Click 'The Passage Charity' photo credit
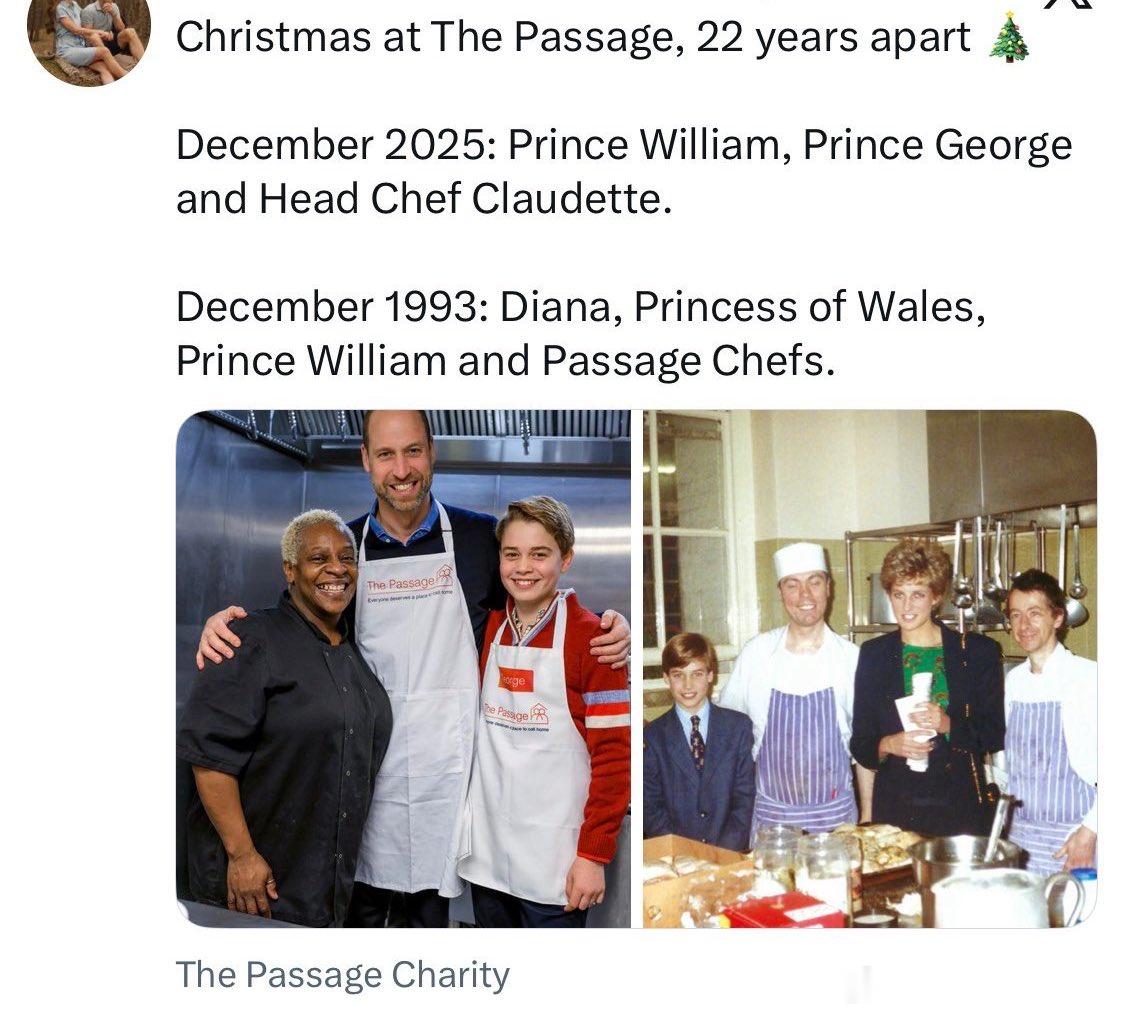Screen dimensions: 1125x1013 342,976
